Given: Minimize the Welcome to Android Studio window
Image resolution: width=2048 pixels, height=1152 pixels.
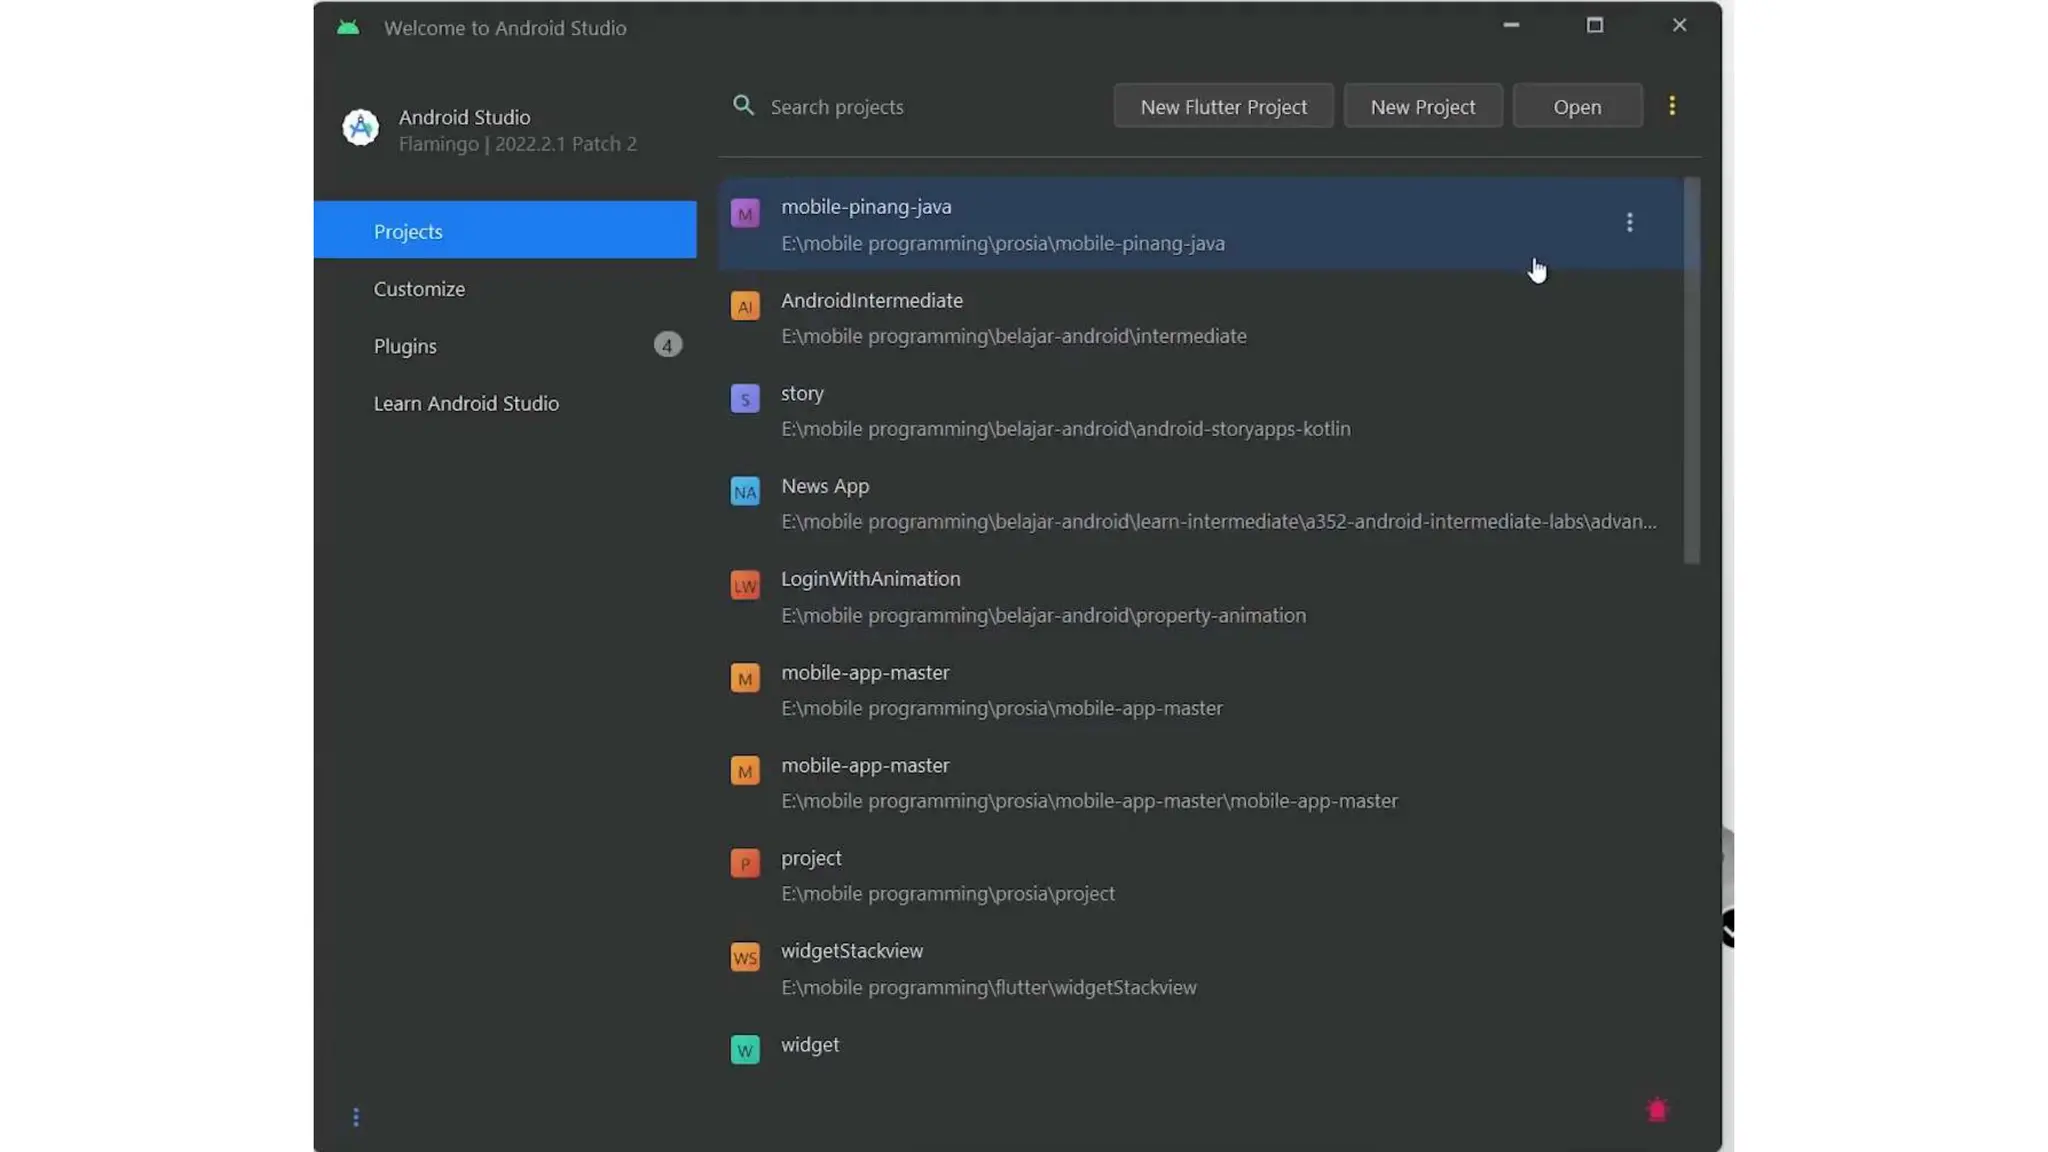Looking at the screenshot, I should (x=1510, y=25).
